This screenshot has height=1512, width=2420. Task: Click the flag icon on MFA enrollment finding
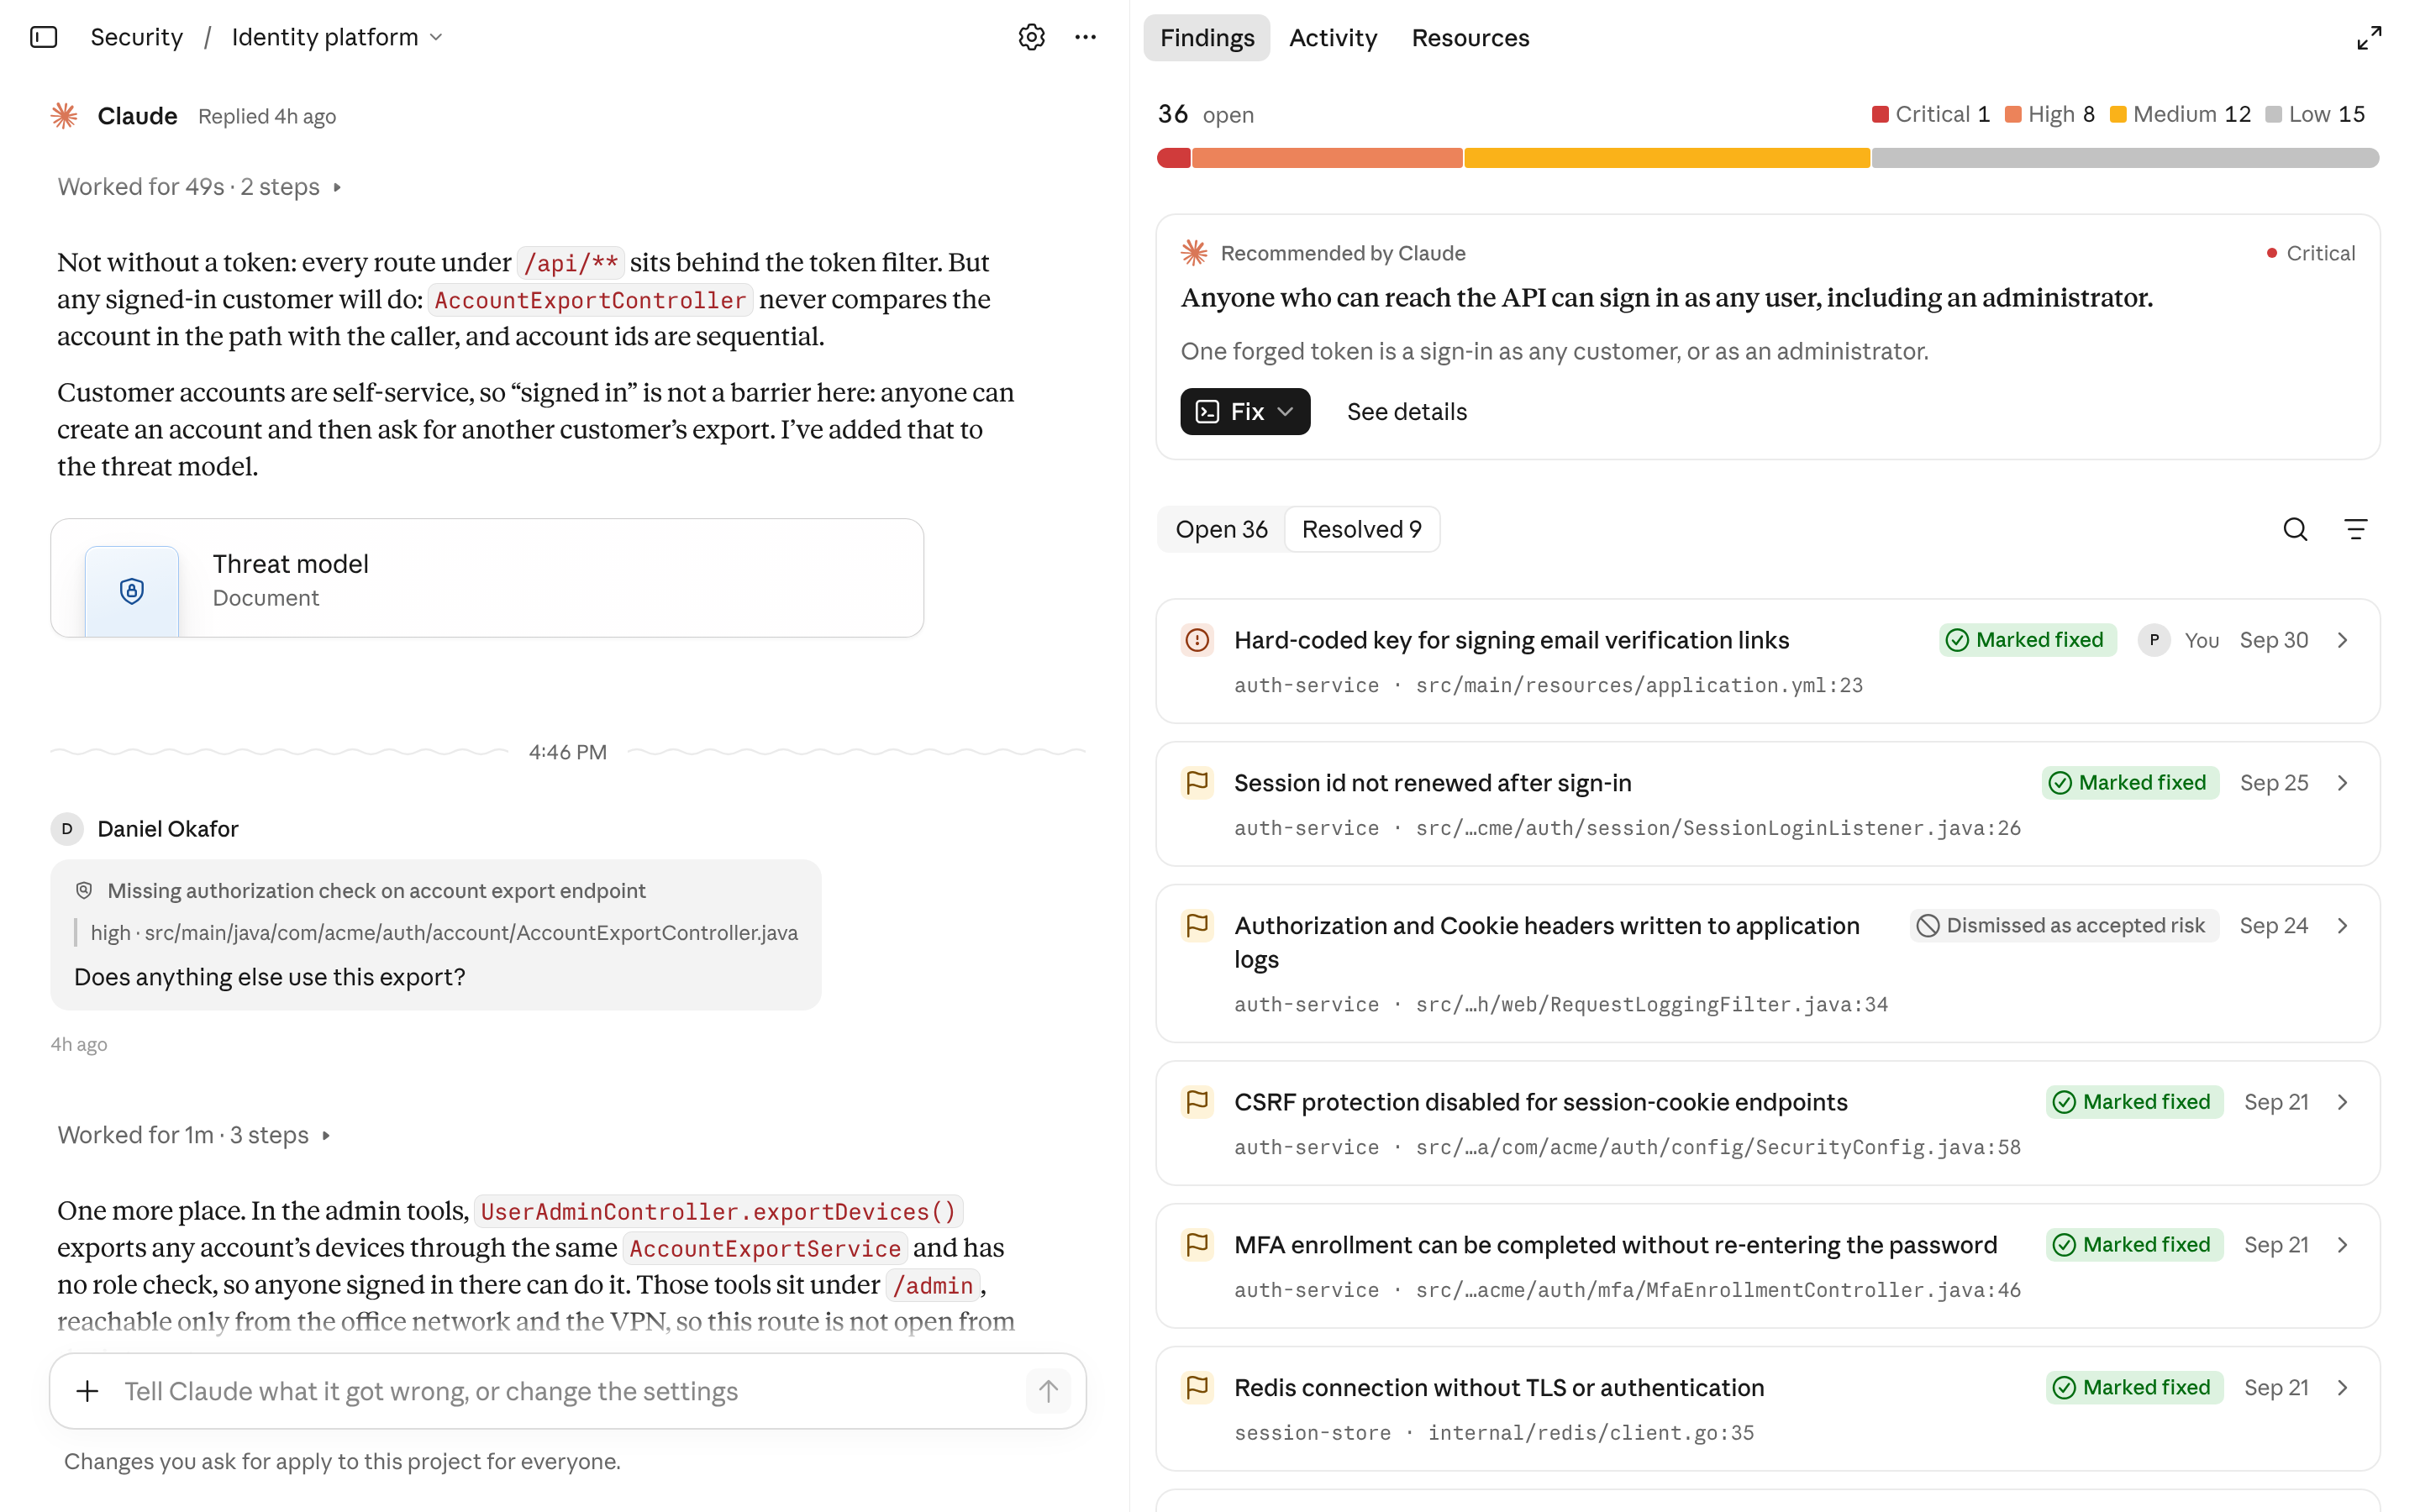pyautogui.click(x=1197, y=1245)
